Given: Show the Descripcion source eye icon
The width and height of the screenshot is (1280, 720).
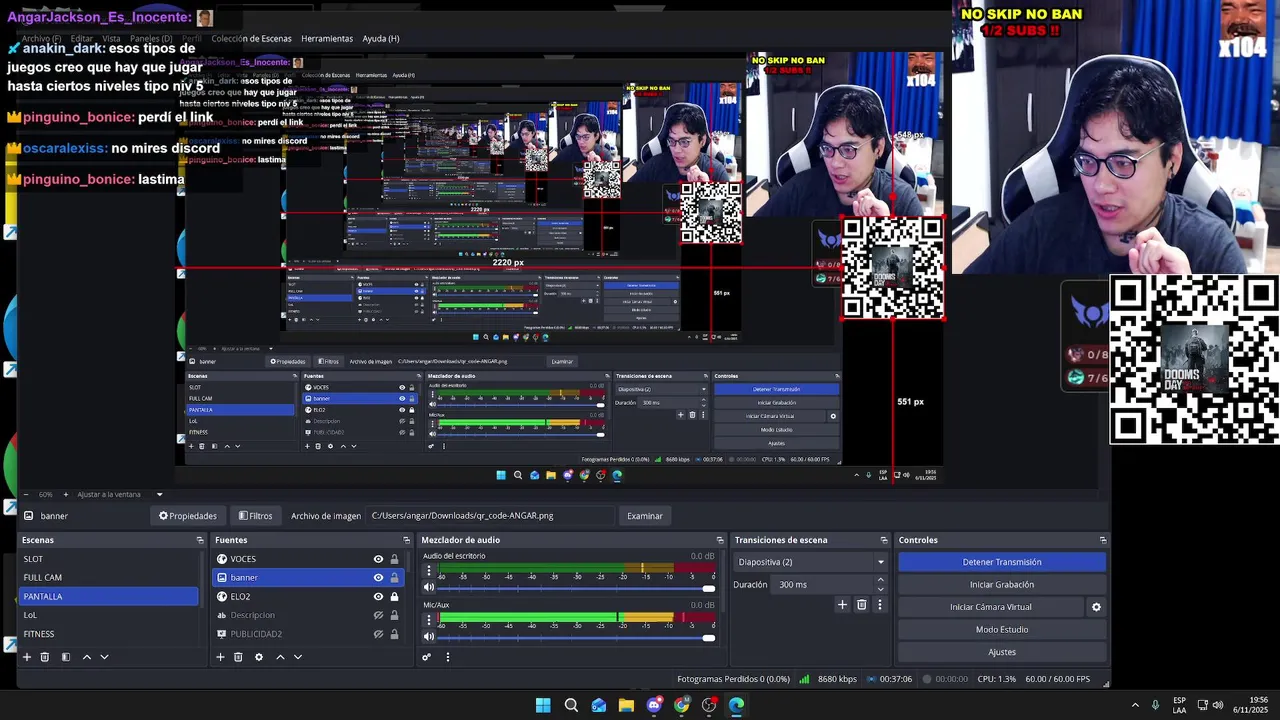Looking at the screenshot, I should [378, 615].
